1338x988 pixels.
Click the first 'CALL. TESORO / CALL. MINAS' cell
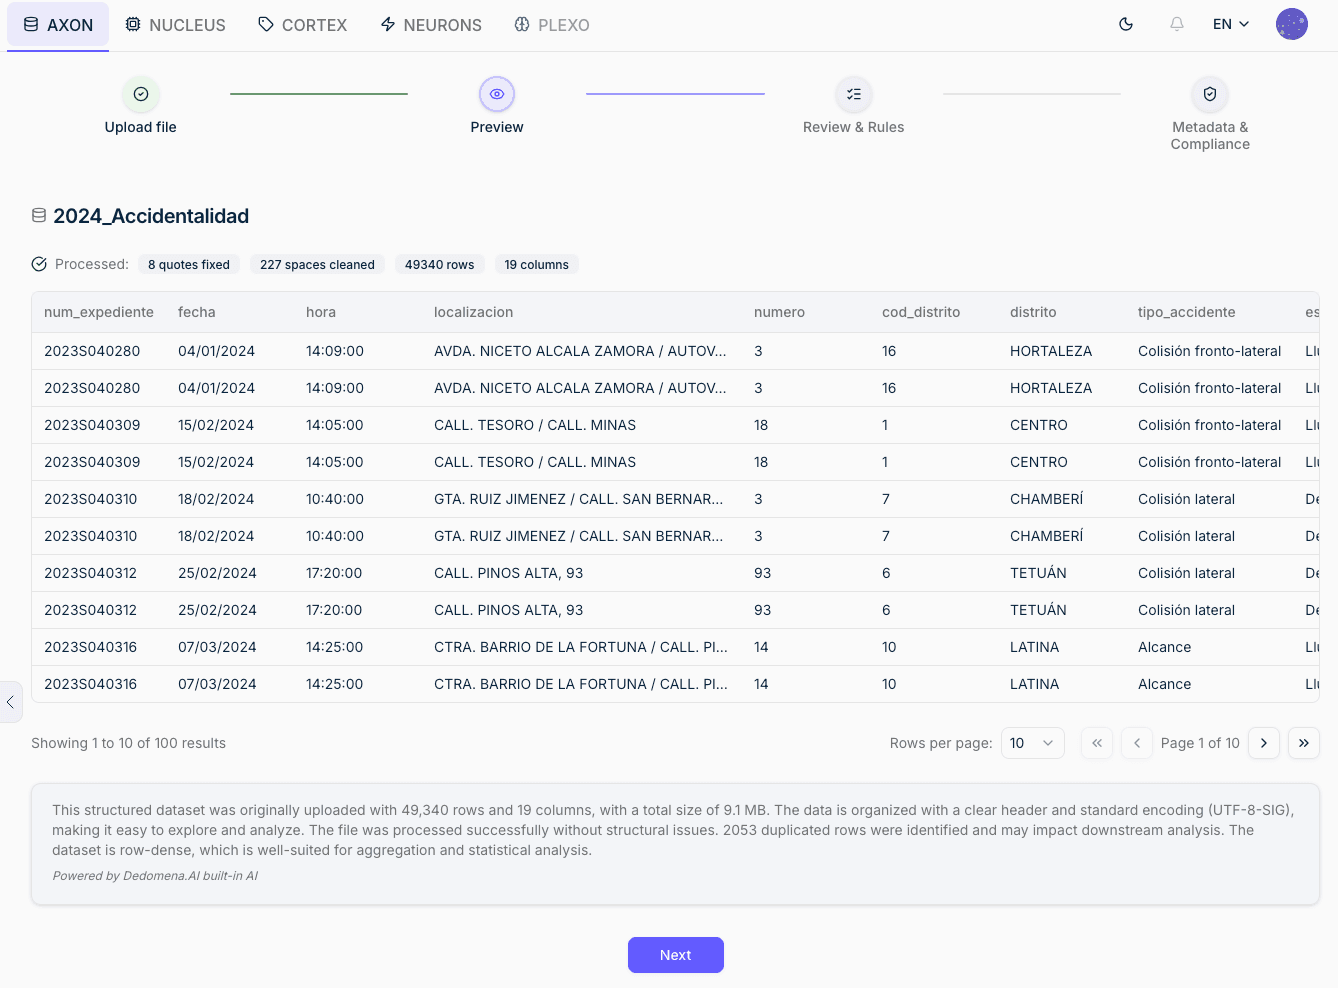535,425
